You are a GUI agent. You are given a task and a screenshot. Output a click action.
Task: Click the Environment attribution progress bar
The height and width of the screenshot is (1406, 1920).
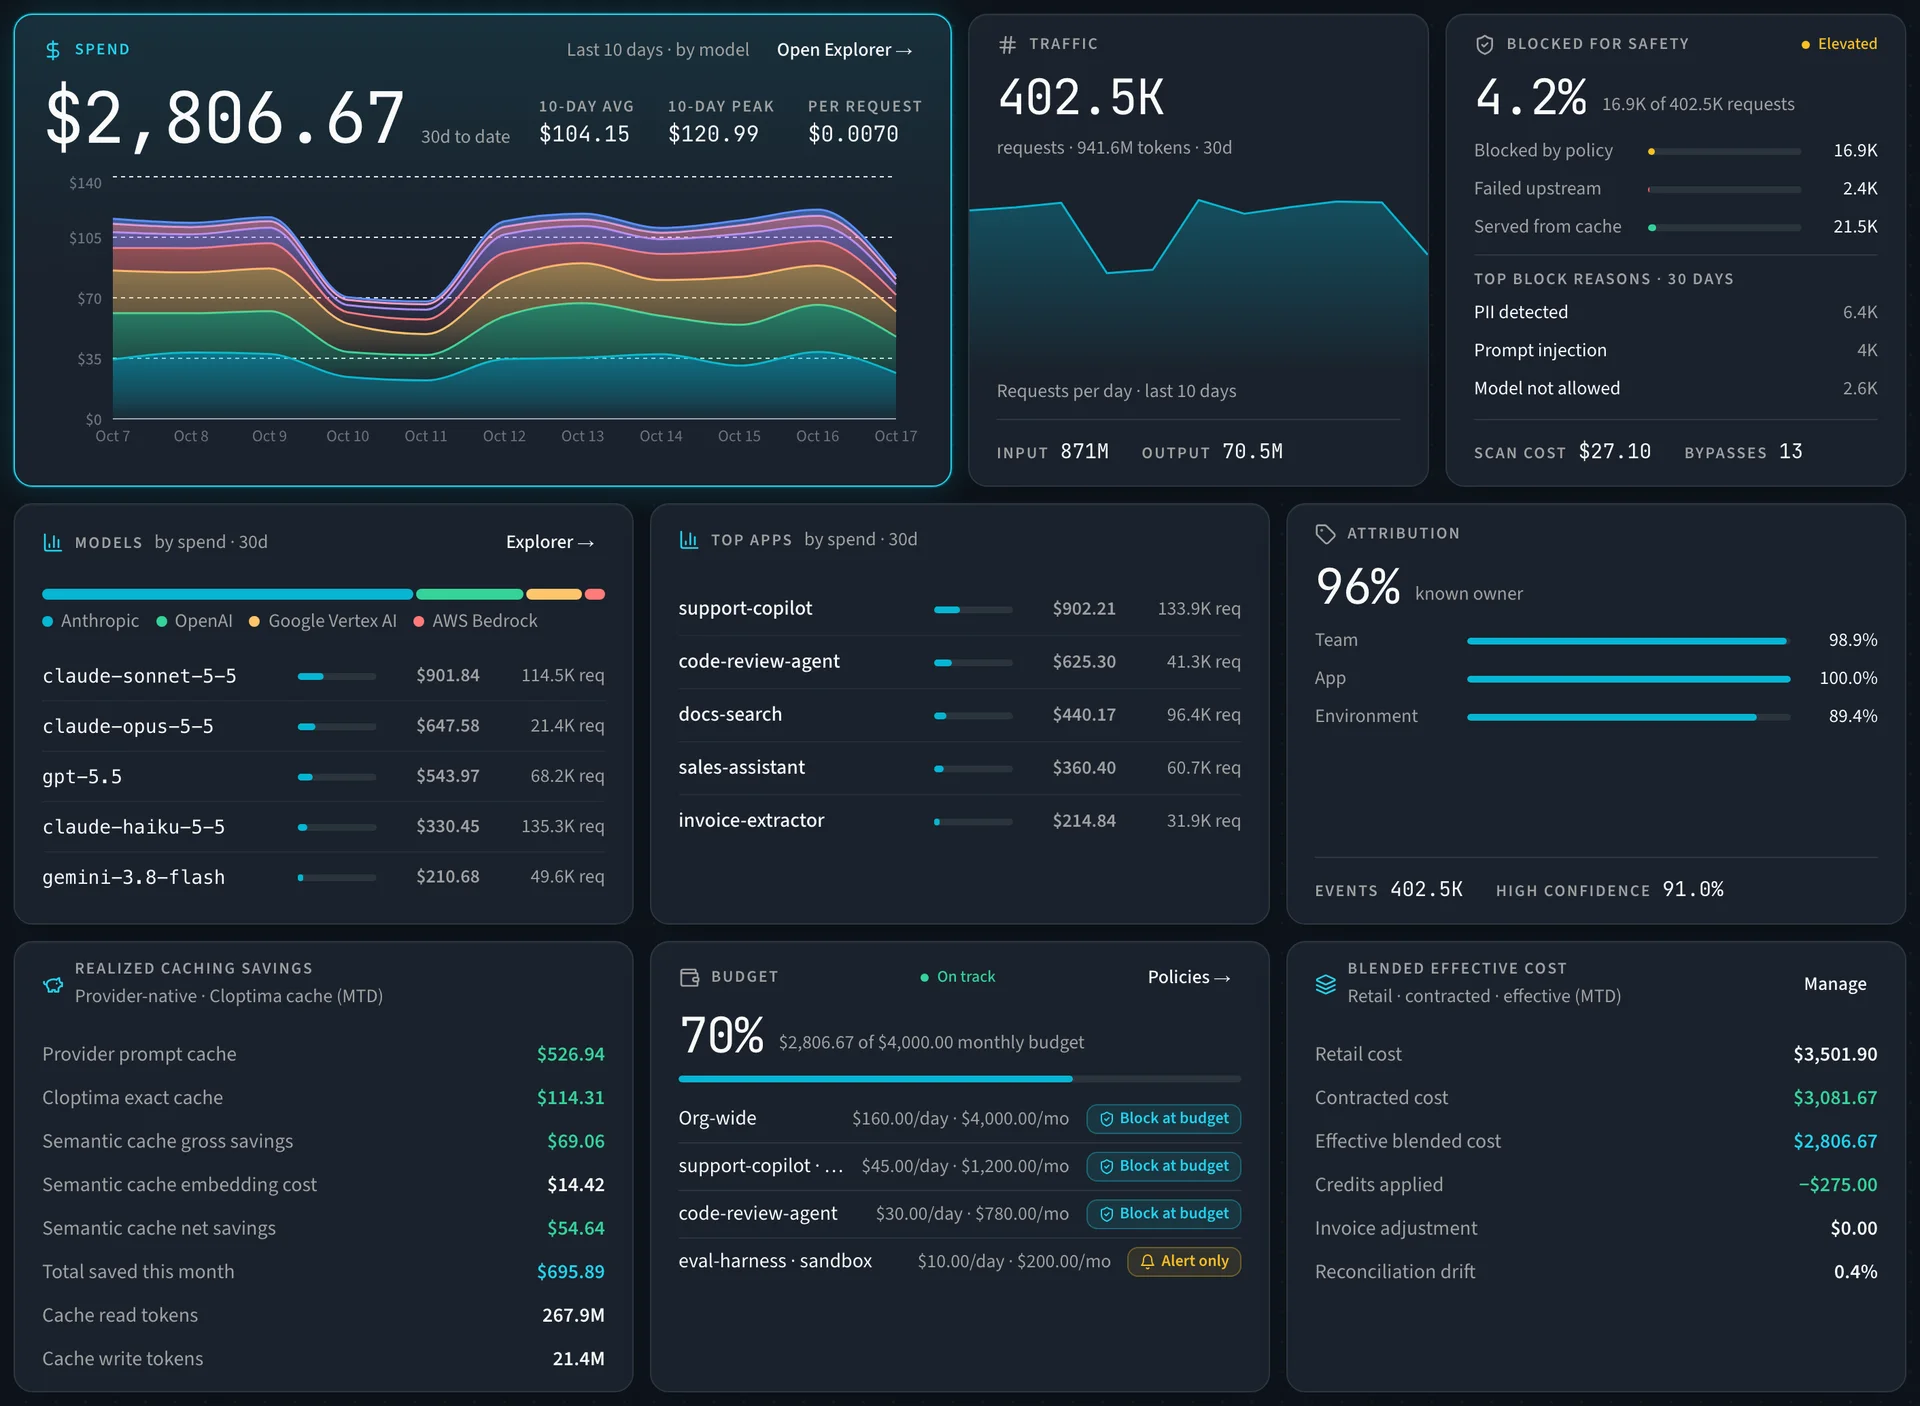1628,717
